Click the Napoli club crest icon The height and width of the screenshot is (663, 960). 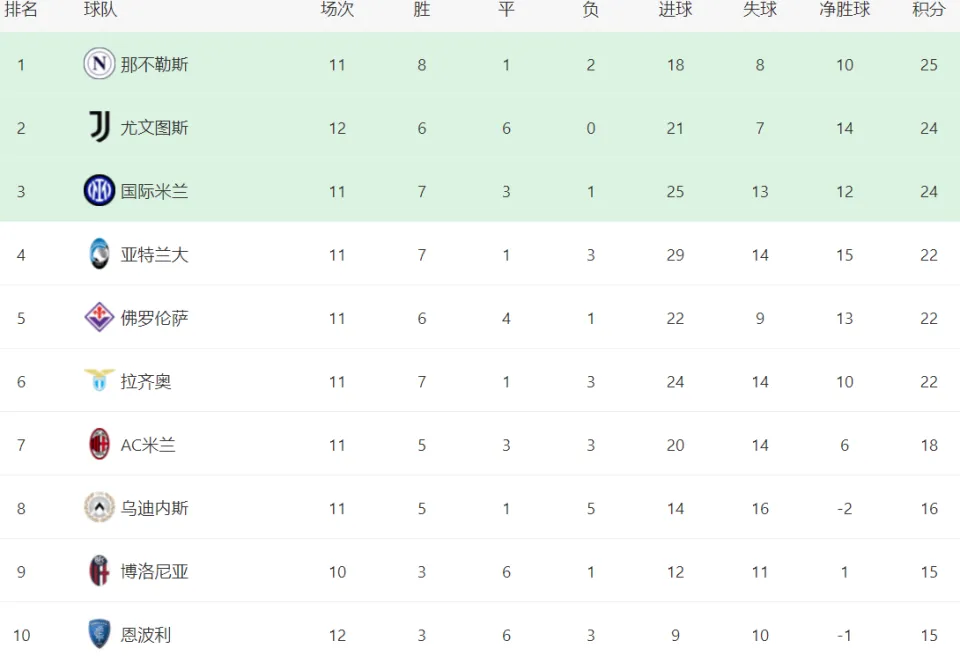tap(99, 64)
